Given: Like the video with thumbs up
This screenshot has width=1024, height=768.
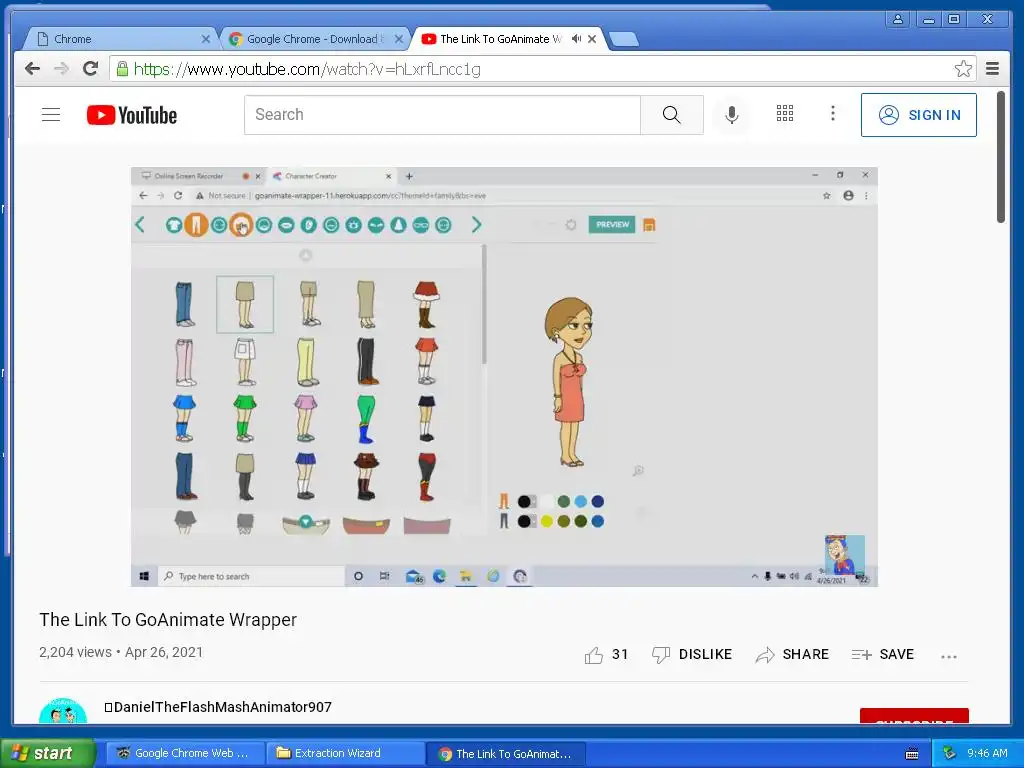Looking at the screenshot, I should pos(594,655).
